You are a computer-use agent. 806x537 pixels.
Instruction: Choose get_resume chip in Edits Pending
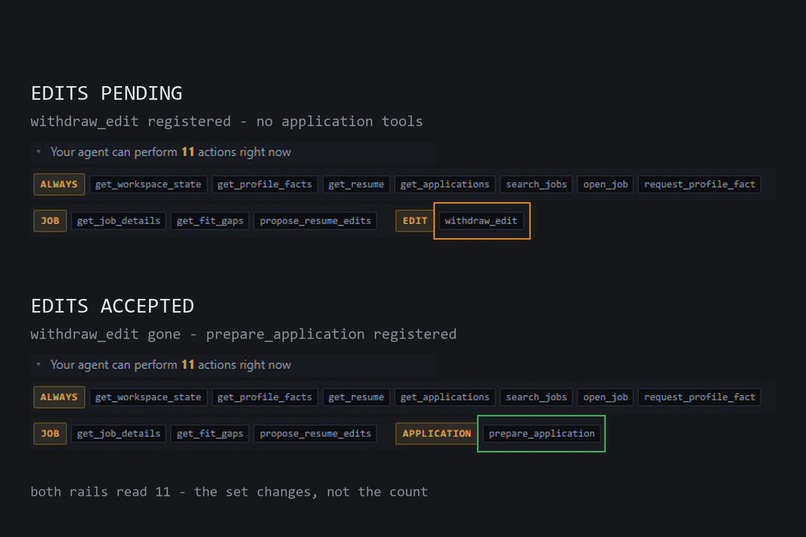click(356, 184)
